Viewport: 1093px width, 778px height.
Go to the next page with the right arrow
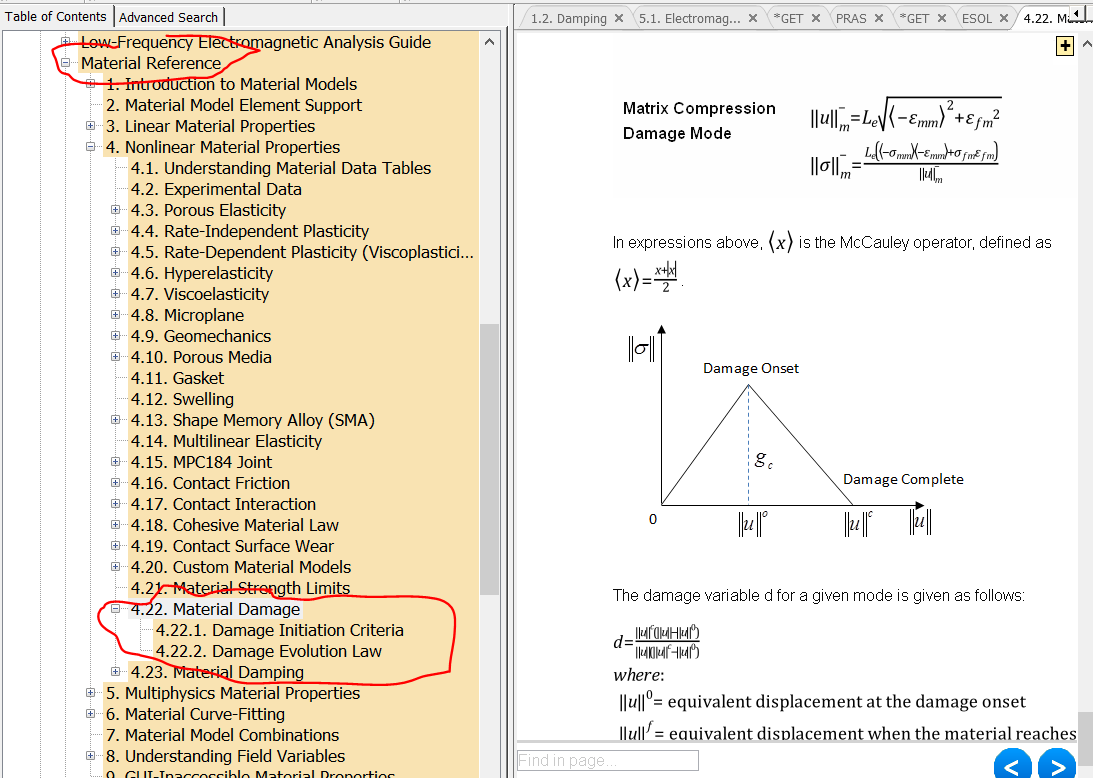pos(1056,766)
